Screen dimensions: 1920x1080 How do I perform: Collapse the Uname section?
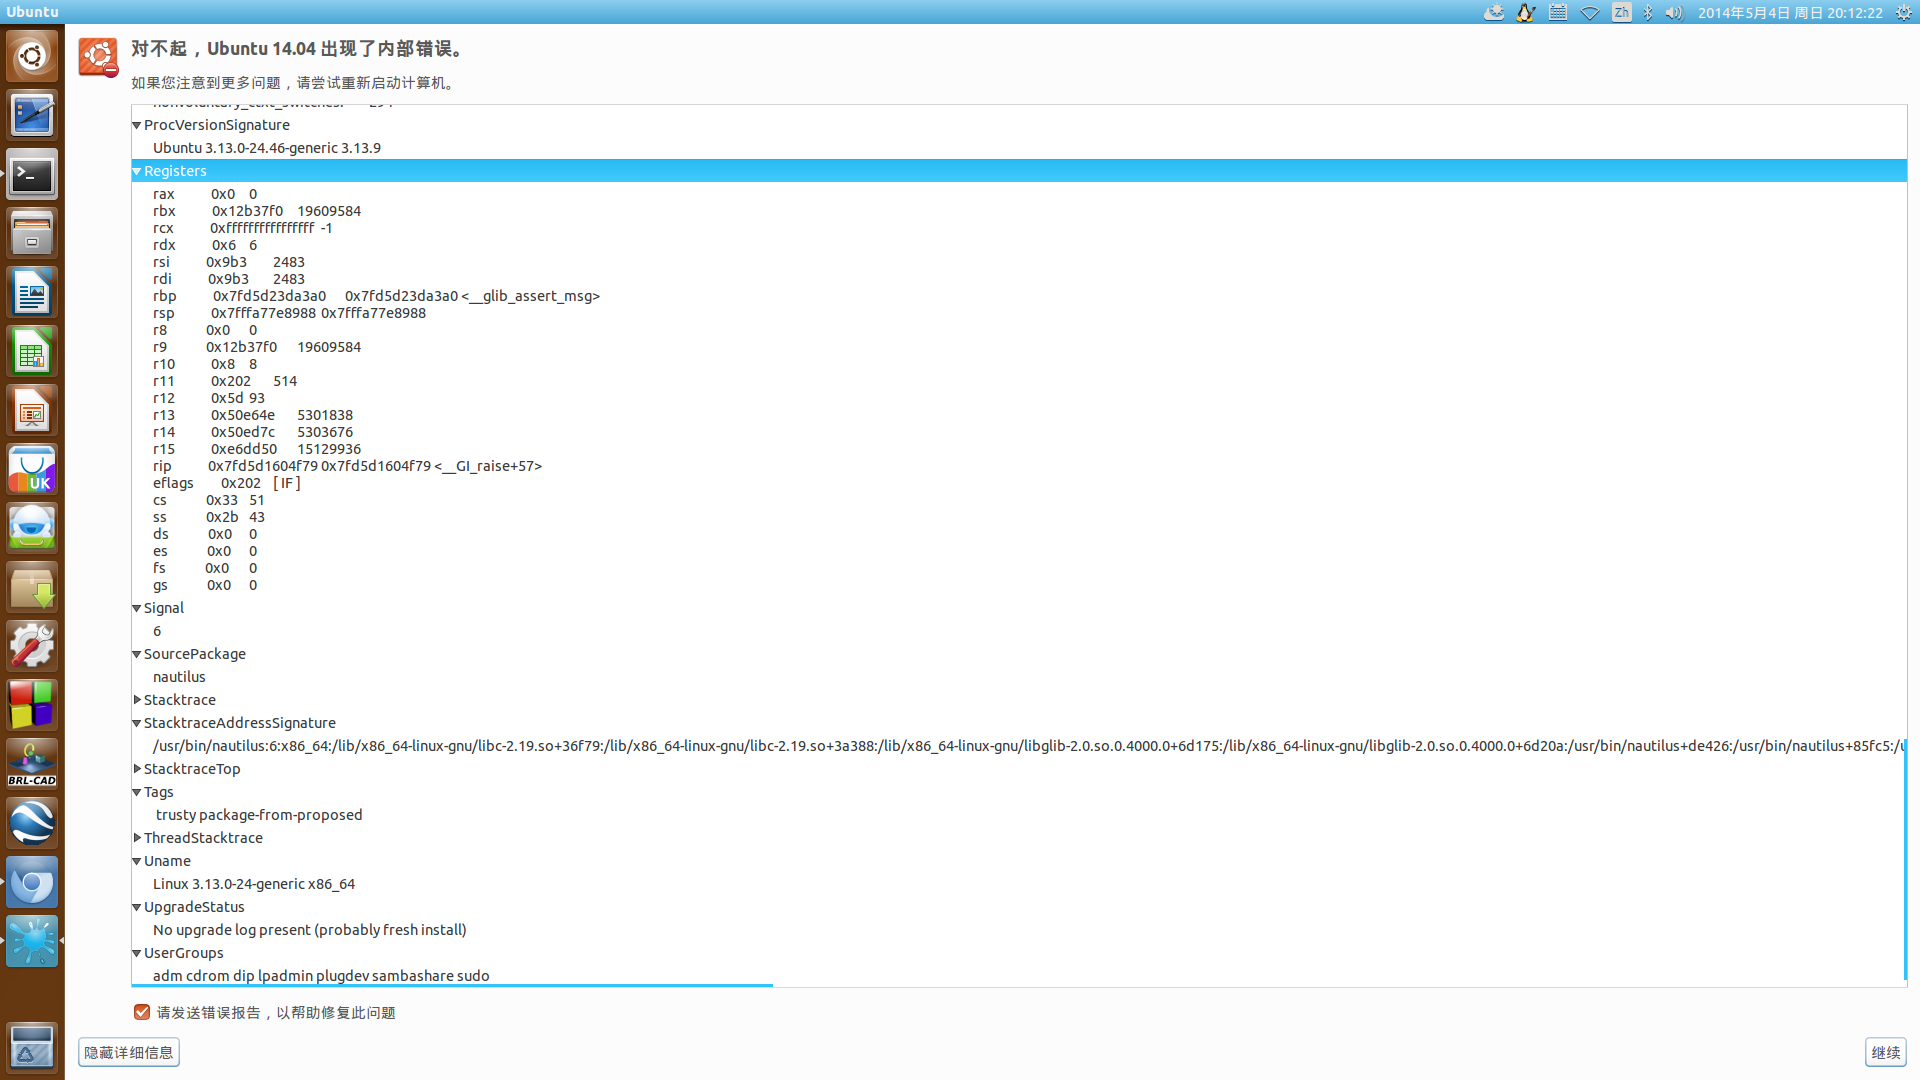(137, 861)
